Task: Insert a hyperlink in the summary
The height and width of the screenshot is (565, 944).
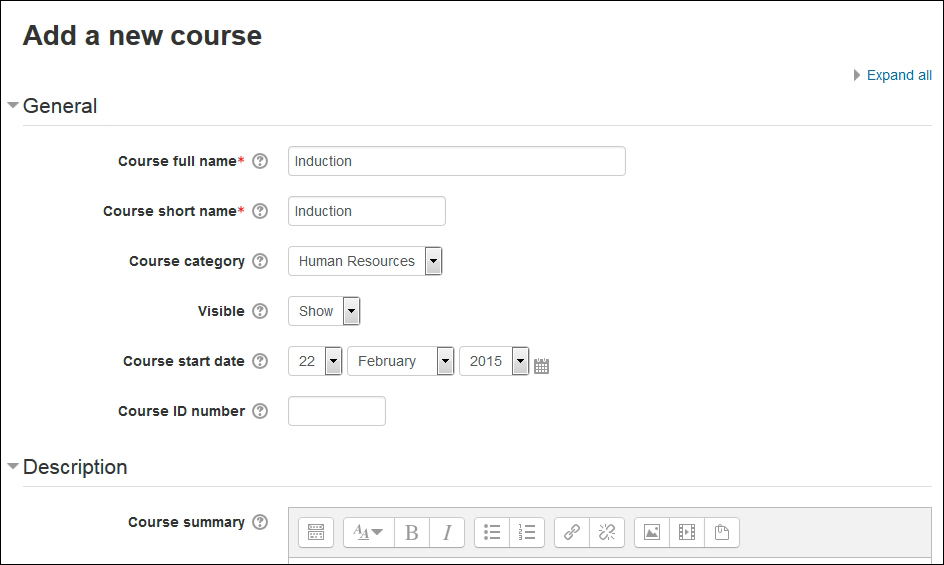Action: [x=572, y=532]
